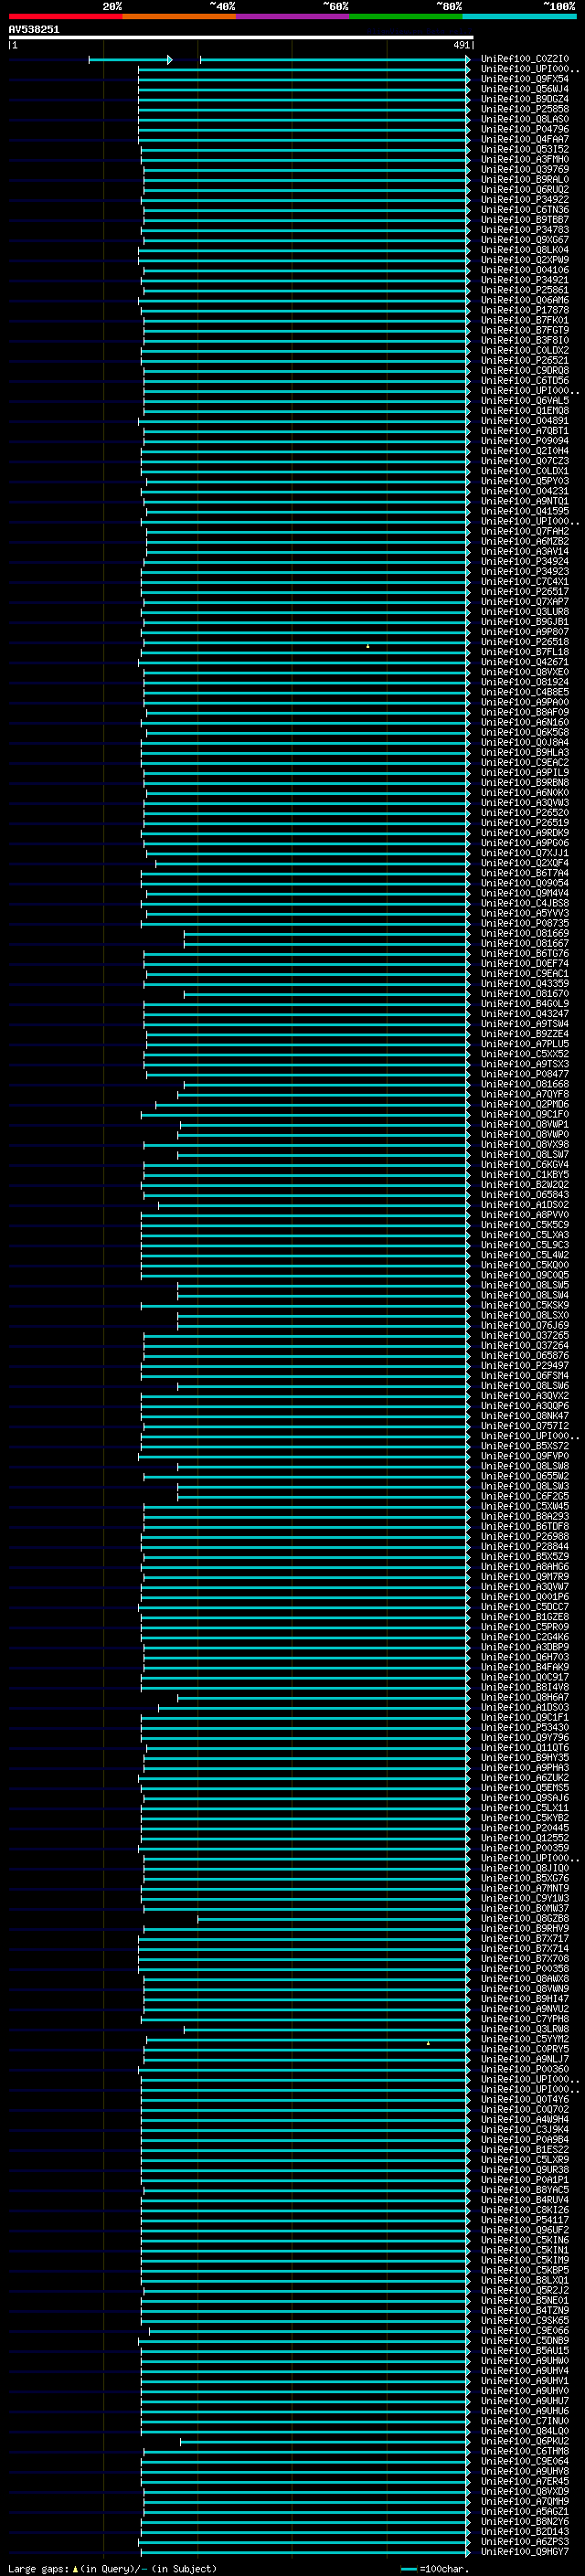This screenshot has height=2576, width=585.
Task: Click UniRef100_Q9C0Q5 label
Action: (x=525, y=1275)
